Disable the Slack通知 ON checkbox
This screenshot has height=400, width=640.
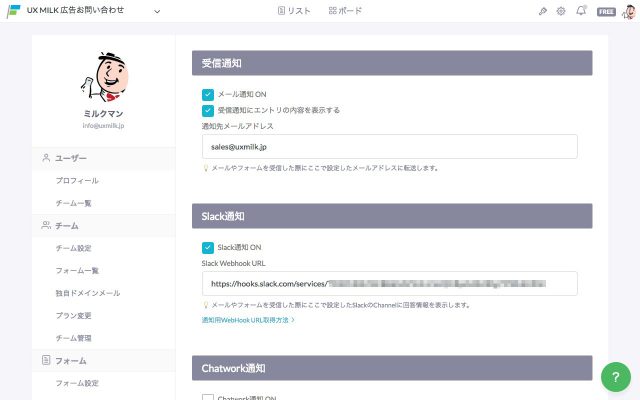[208, 247]
